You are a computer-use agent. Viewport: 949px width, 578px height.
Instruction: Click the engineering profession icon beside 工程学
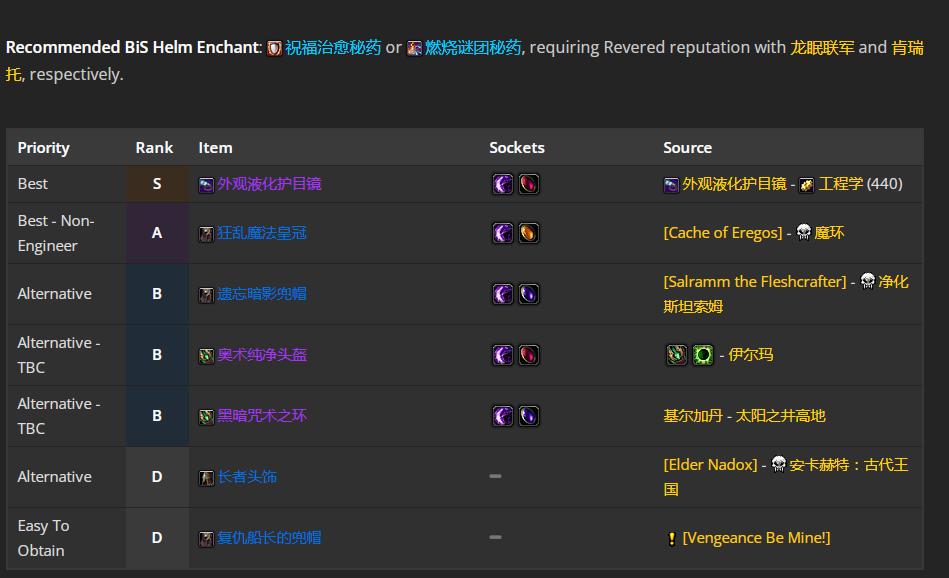click(x=806, y=185)
